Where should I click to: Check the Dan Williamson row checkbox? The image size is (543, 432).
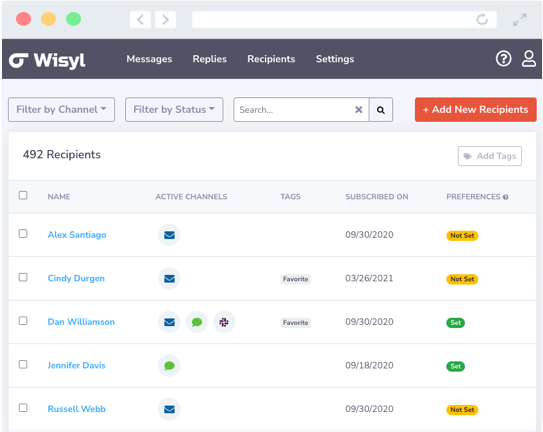coord(23,321)
